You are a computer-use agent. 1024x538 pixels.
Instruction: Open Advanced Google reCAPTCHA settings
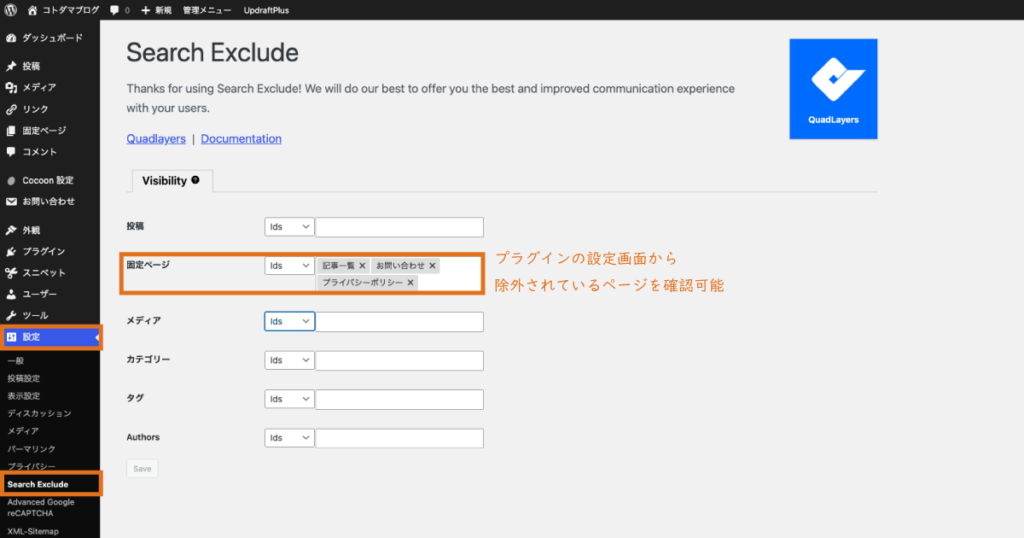point(40,508)
